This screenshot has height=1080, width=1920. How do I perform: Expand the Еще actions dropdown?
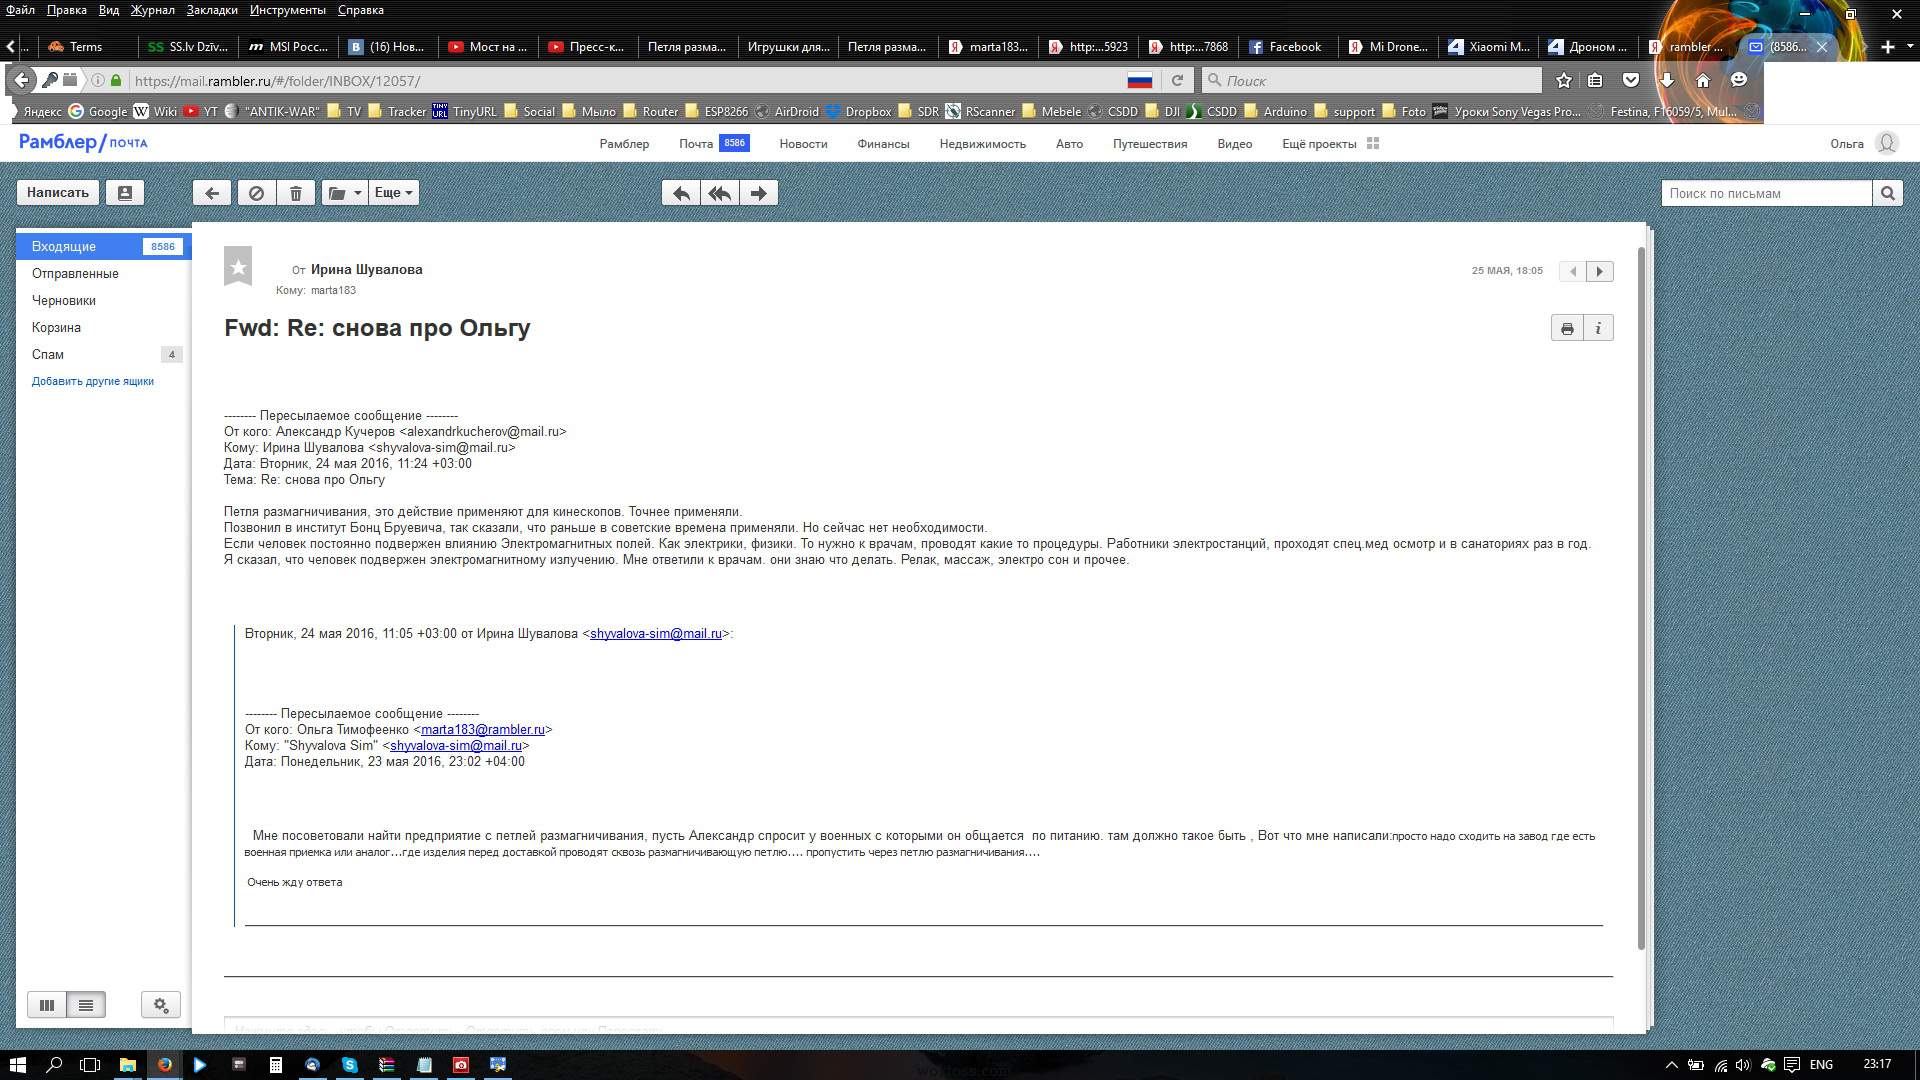(393, 193)
